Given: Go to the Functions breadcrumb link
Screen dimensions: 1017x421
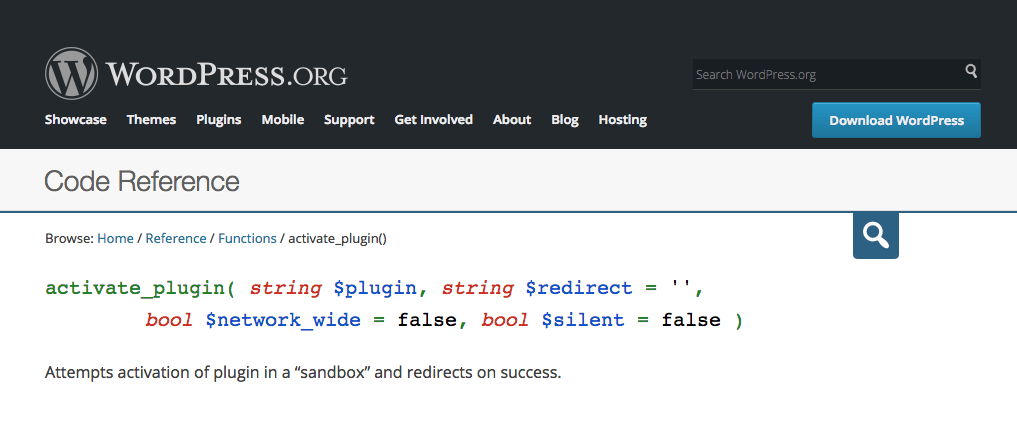Looking at the screenshot, I should pos(247,239).
